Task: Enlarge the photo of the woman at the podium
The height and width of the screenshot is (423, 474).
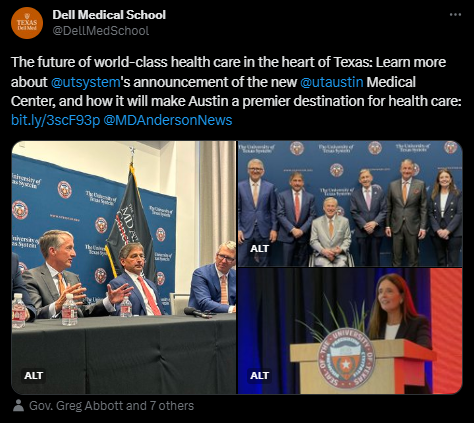Action: (350, 331)
